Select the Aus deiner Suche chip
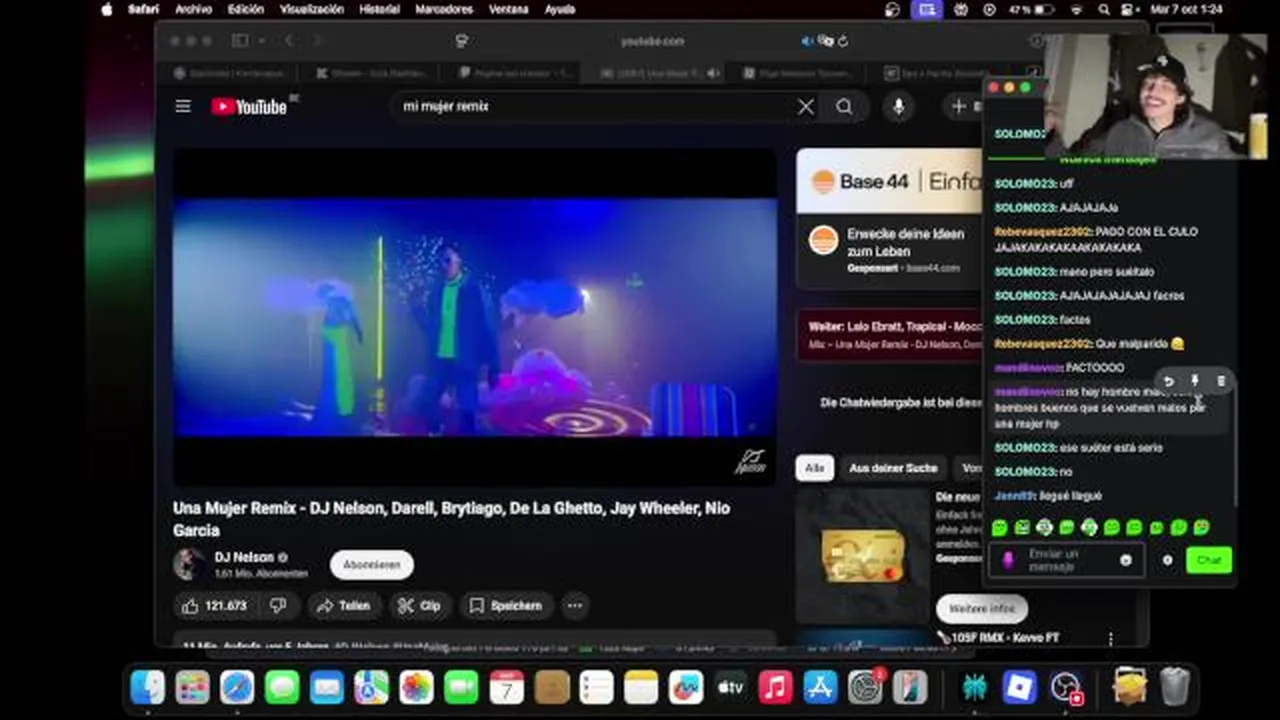Image resolution: width=1280 pixels, height=720 pixels. (893, 468)
